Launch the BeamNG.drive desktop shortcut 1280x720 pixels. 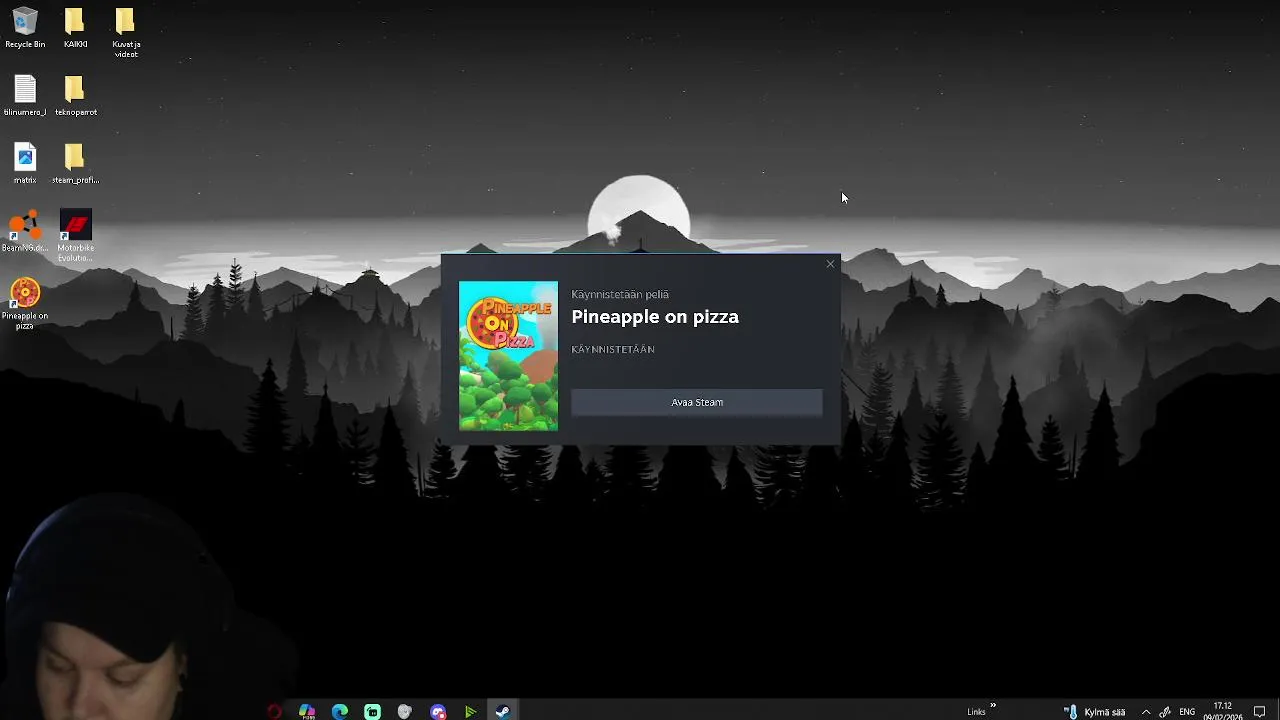pyautogui.click(x=25, y=231)
